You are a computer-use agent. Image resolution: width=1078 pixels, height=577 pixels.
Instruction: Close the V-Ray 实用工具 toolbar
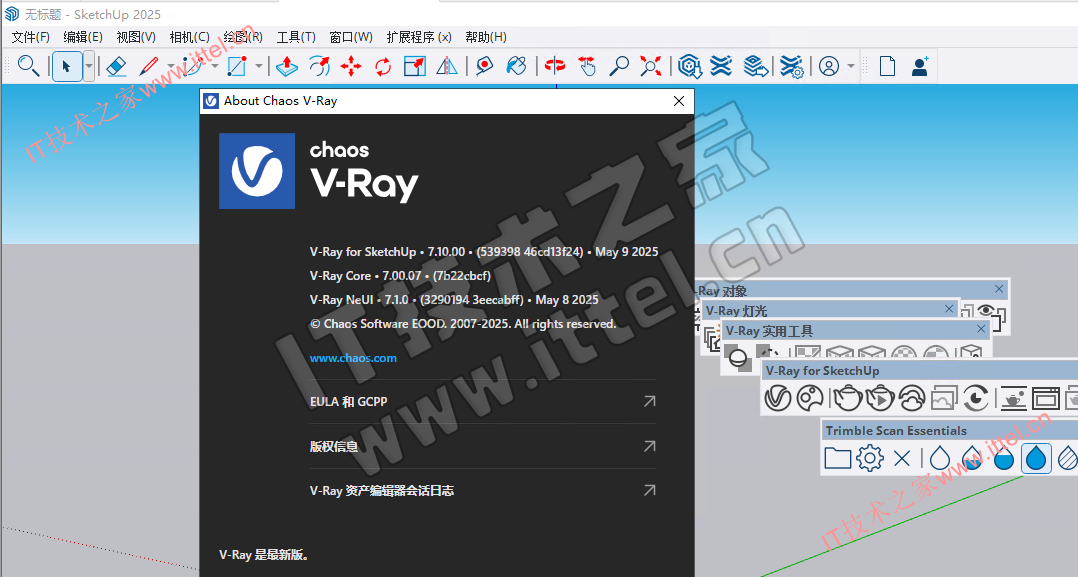coord(981,329)
